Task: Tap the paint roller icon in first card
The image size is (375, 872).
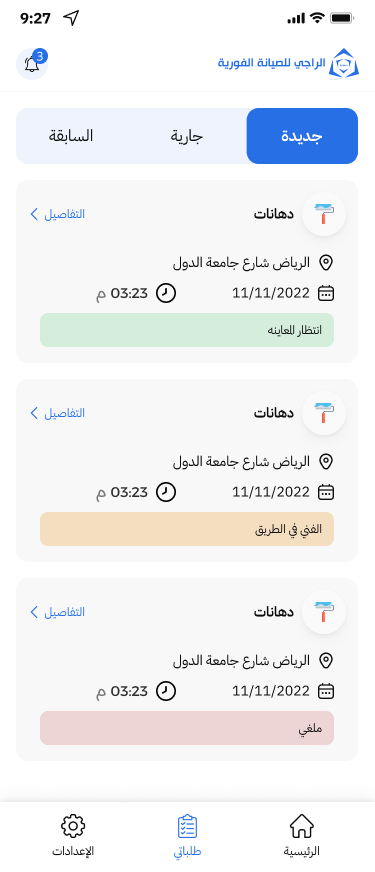Action: pos(324,214)
